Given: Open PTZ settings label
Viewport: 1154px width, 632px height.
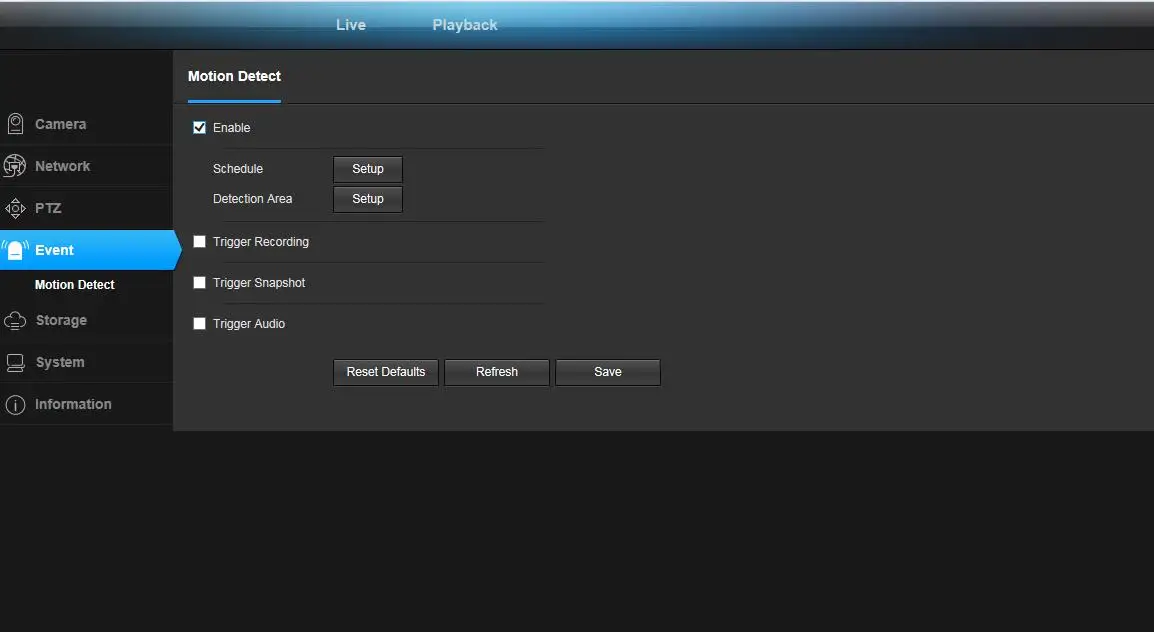Looking at the screenshot, I should click(x=48, y=208).
